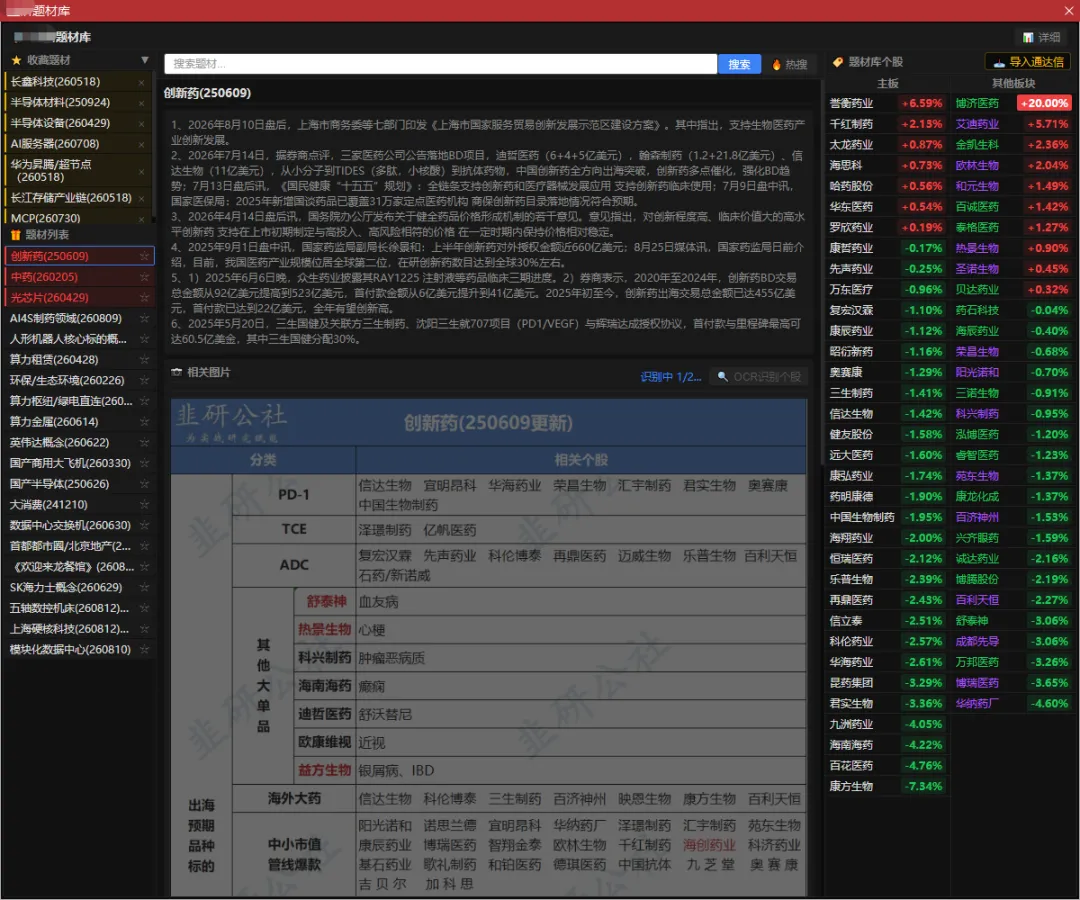Collapse the 收藏题材 favorites dropdown arrow
Viewport: 1080px width, 900px height.
point(145,60)
